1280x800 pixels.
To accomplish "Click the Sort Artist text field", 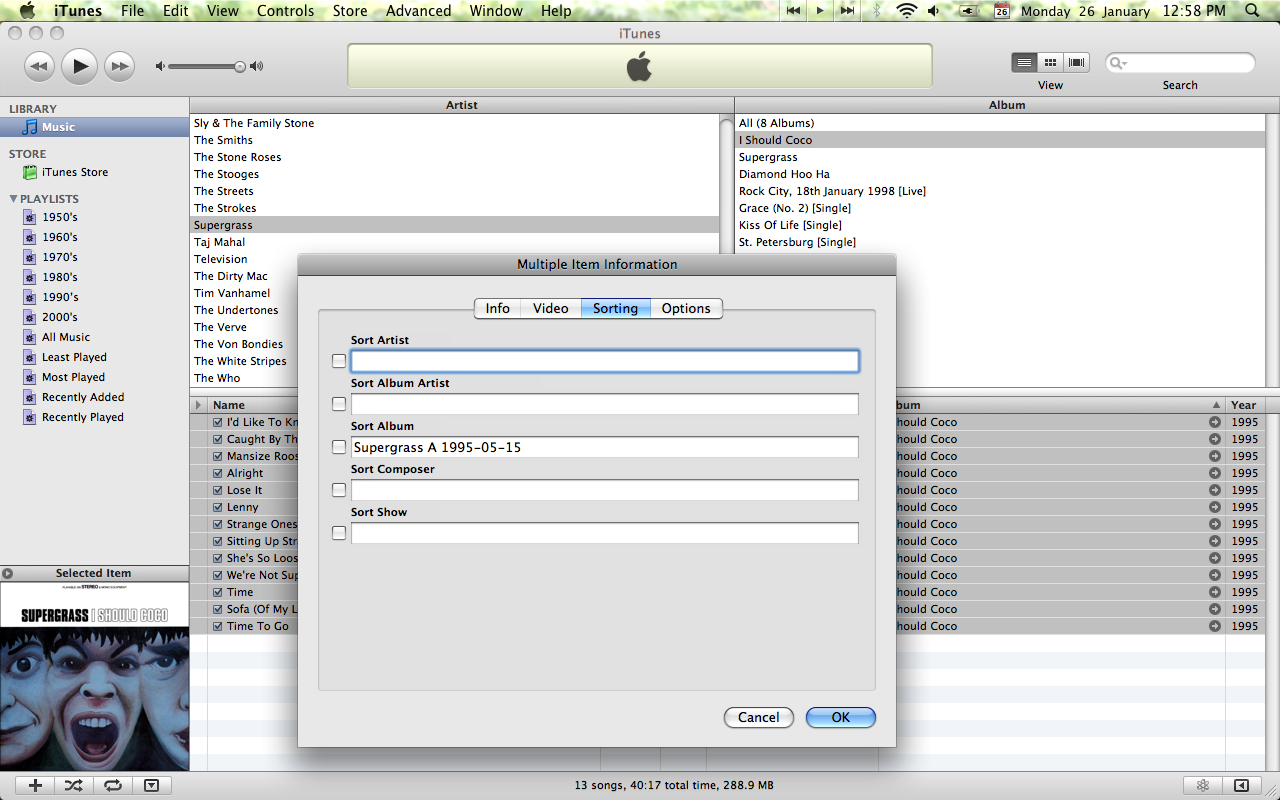I will 605,361.
